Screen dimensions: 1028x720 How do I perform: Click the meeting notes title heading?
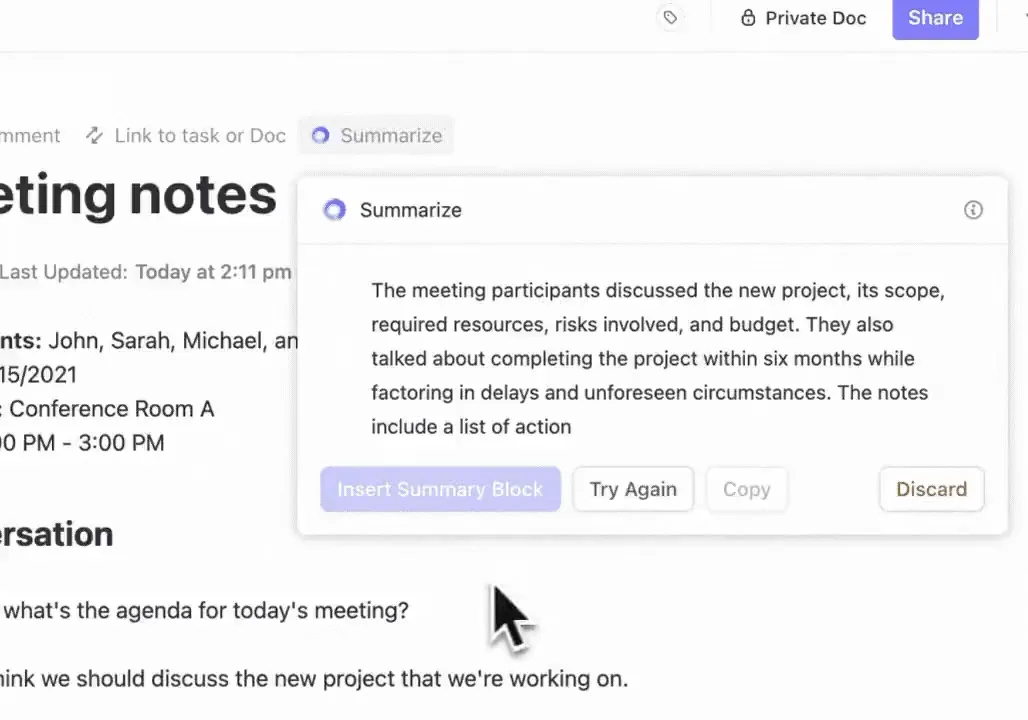pos(138,195)
